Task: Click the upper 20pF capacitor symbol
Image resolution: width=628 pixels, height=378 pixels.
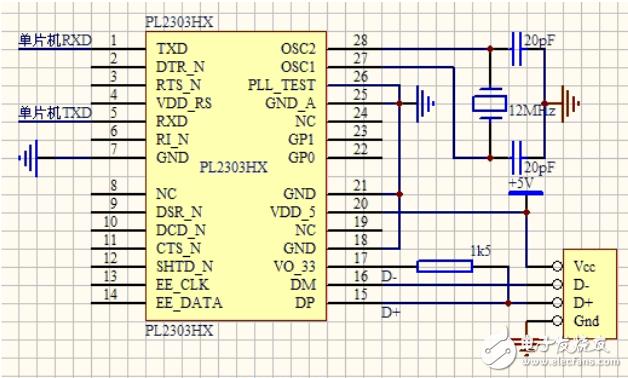Action: [517, 49]
